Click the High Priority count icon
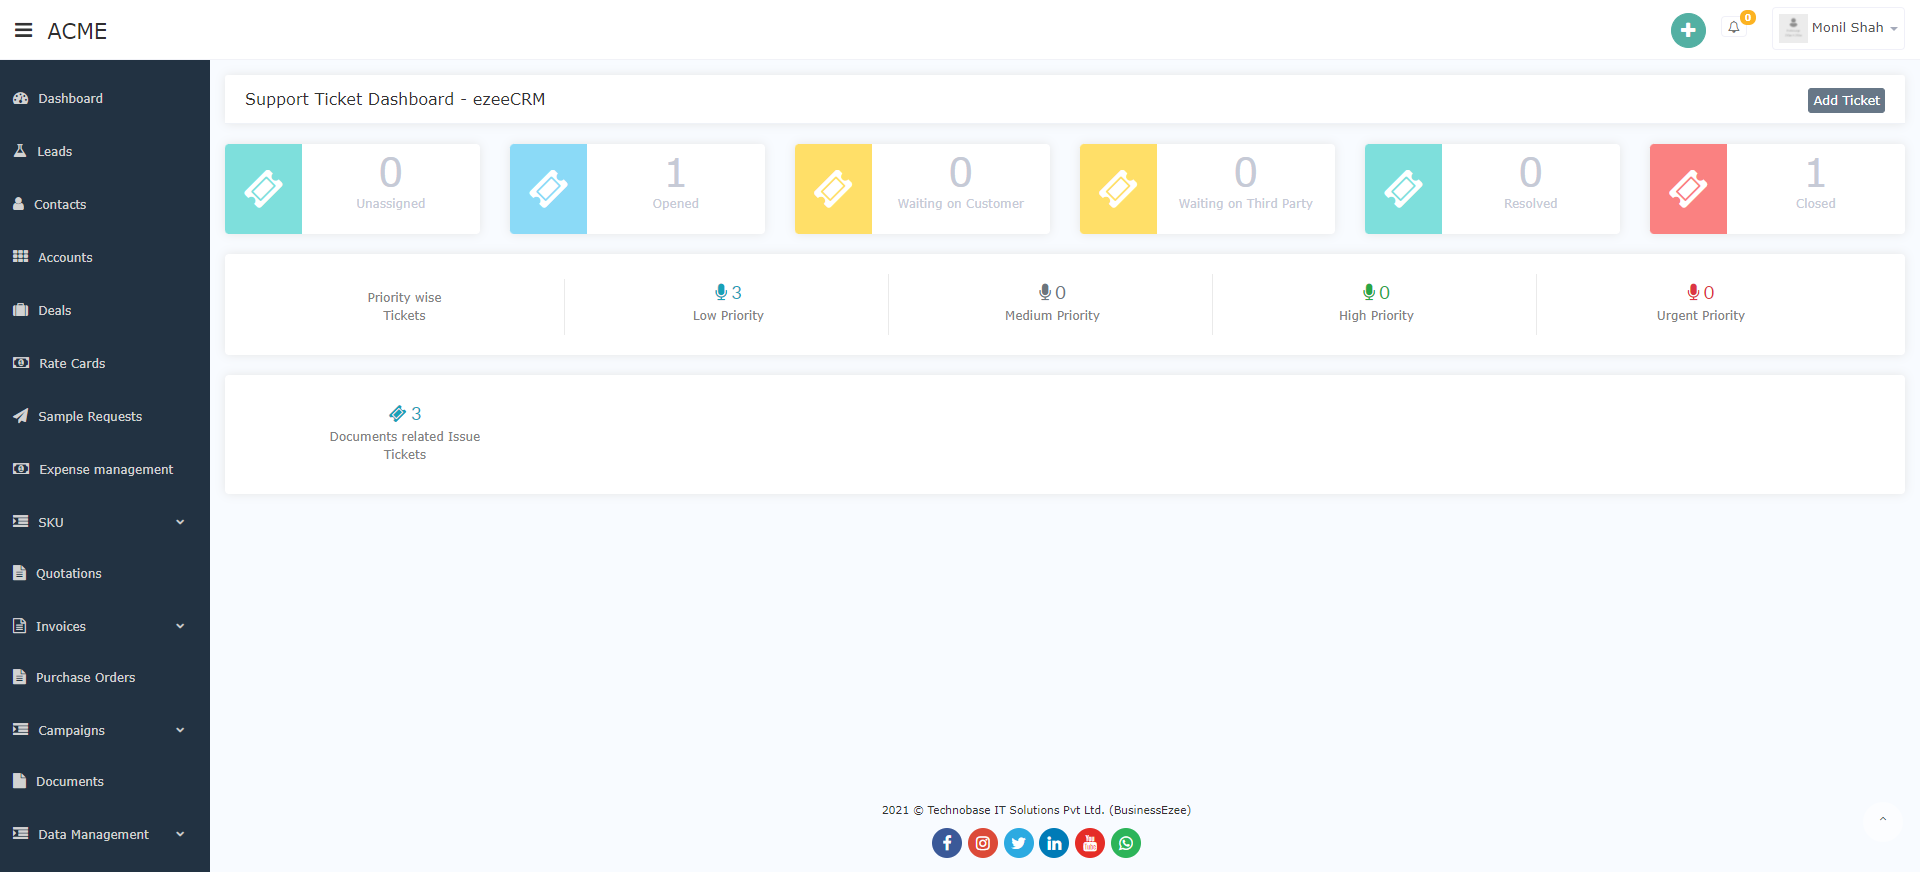1920x872 pixels. (1369, 292)
